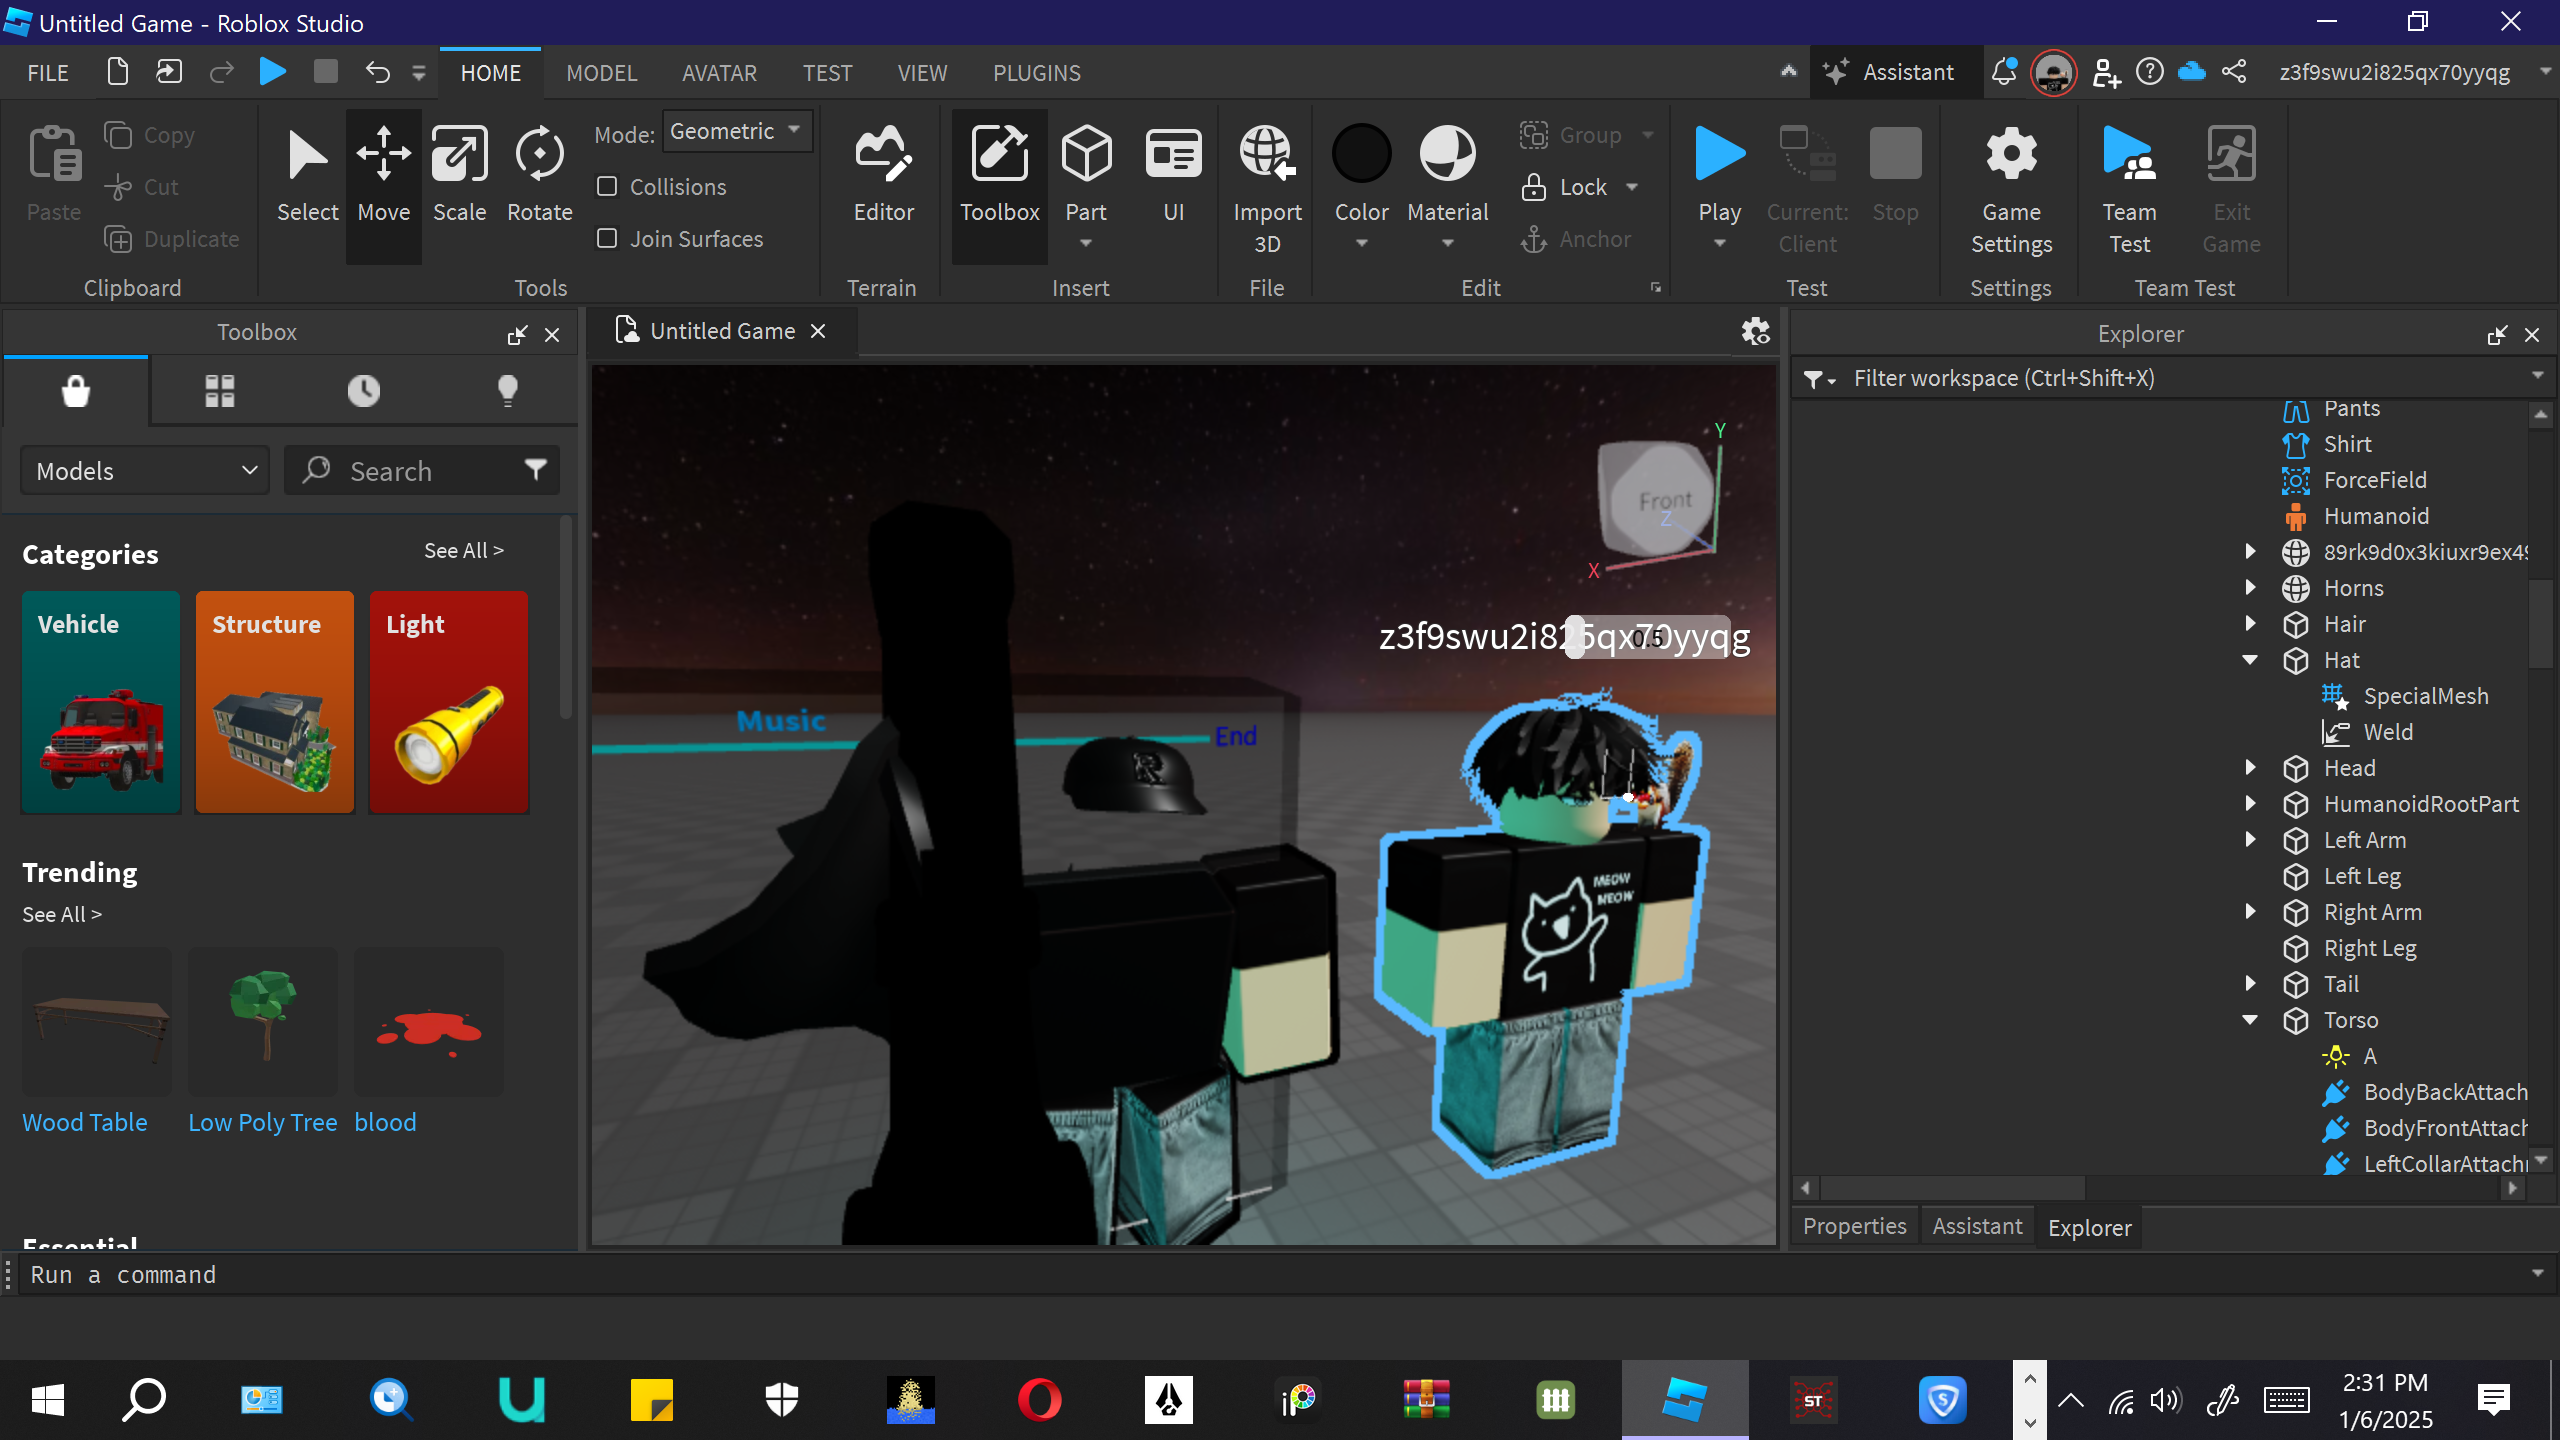Collapse the Torso tree item

coord(2250,1020)
